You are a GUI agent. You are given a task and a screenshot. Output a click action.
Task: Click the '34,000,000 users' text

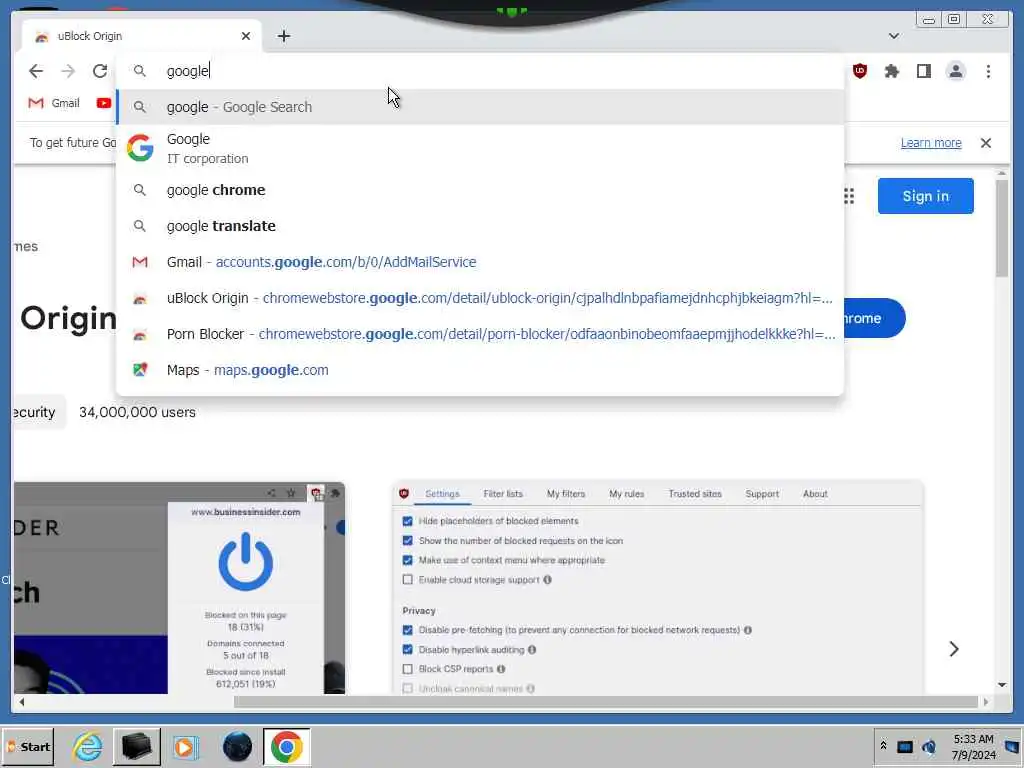point(137,412)
